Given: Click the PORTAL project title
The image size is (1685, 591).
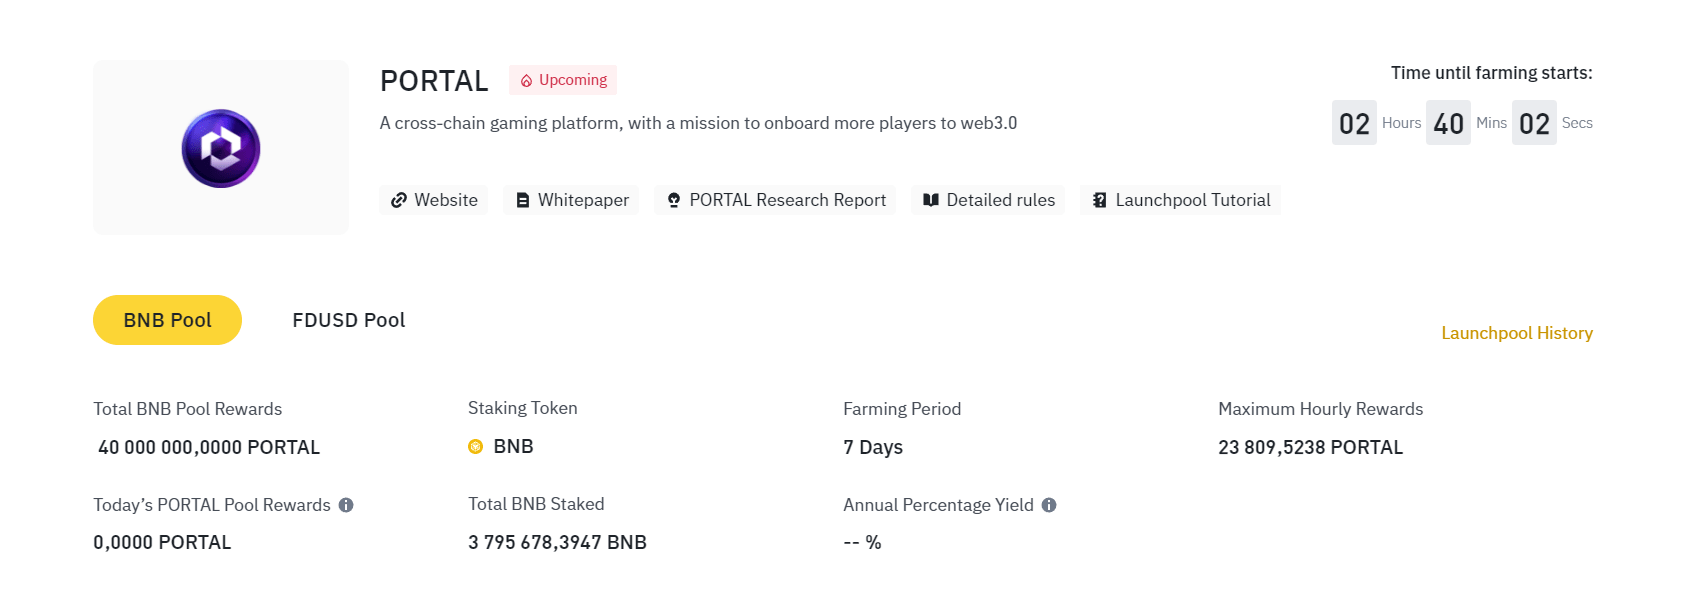Looking at the screenshot, I should coord(434,81).
